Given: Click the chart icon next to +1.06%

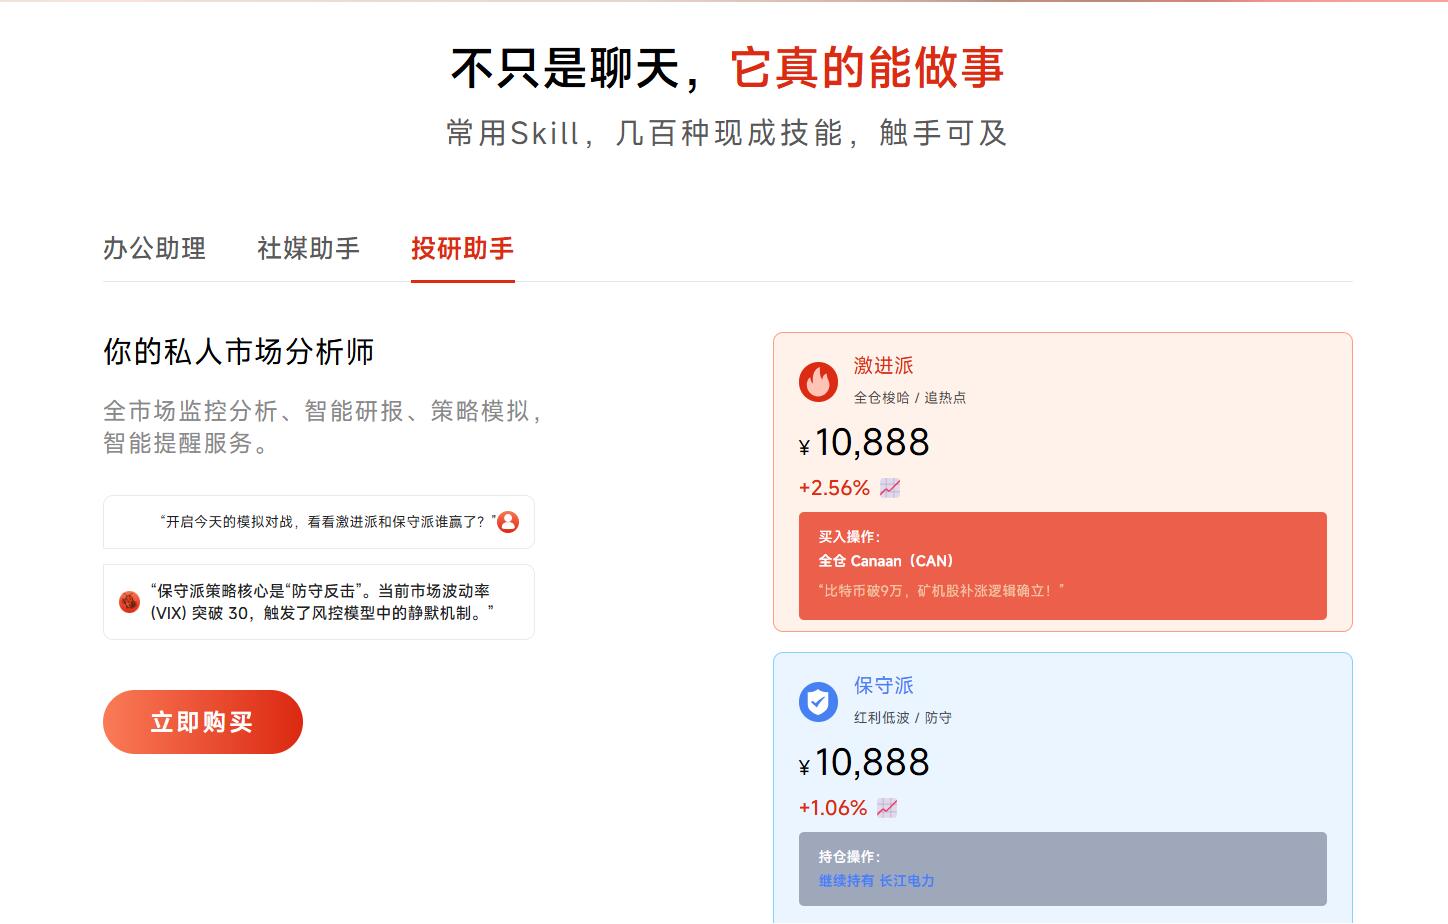Looking at the screenshot, I should [x=886, y=807].
